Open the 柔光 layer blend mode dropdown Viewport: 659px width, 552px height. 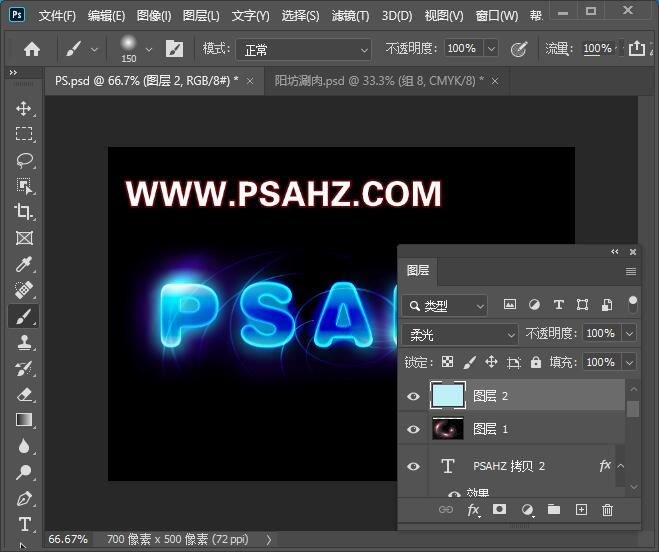(x=460, y=334)
